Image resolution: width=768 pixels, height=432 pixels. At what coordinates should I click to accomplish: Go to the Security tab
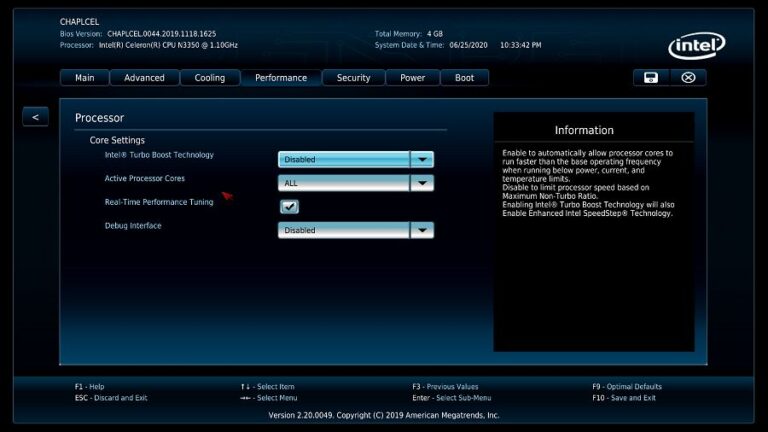tap(354, 77)
